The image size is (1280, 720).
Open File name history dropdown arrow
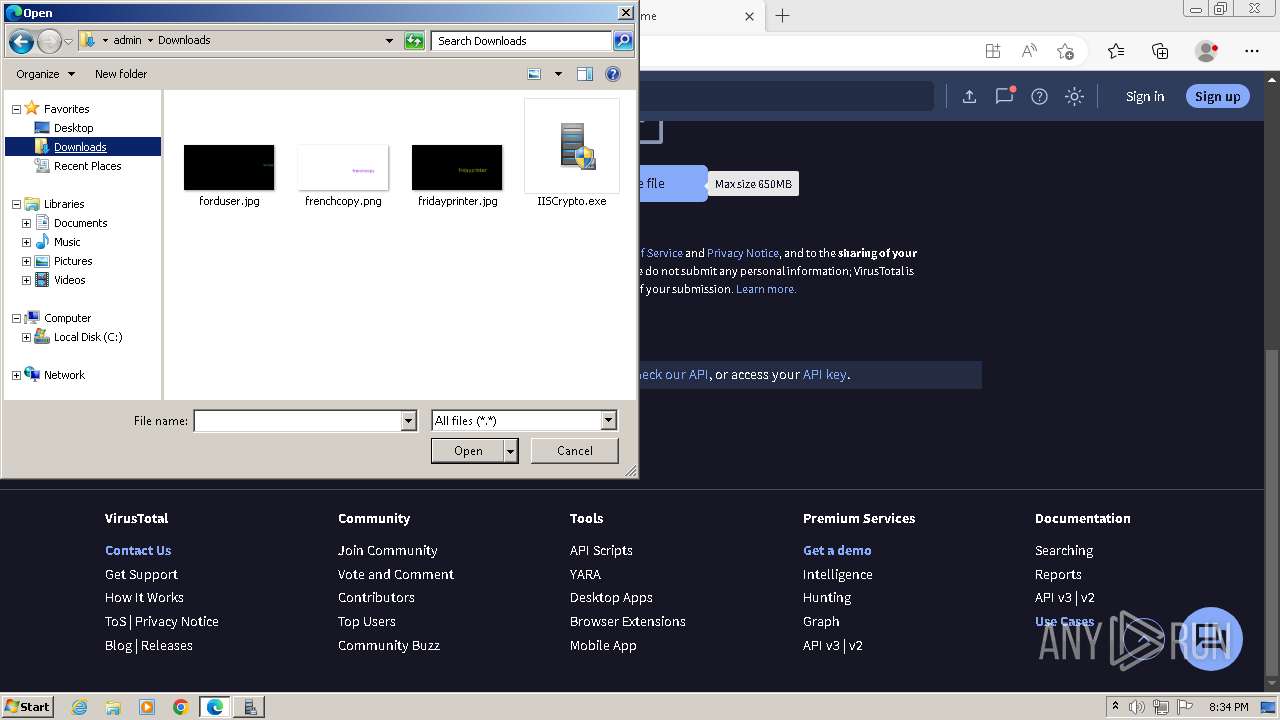408,421
